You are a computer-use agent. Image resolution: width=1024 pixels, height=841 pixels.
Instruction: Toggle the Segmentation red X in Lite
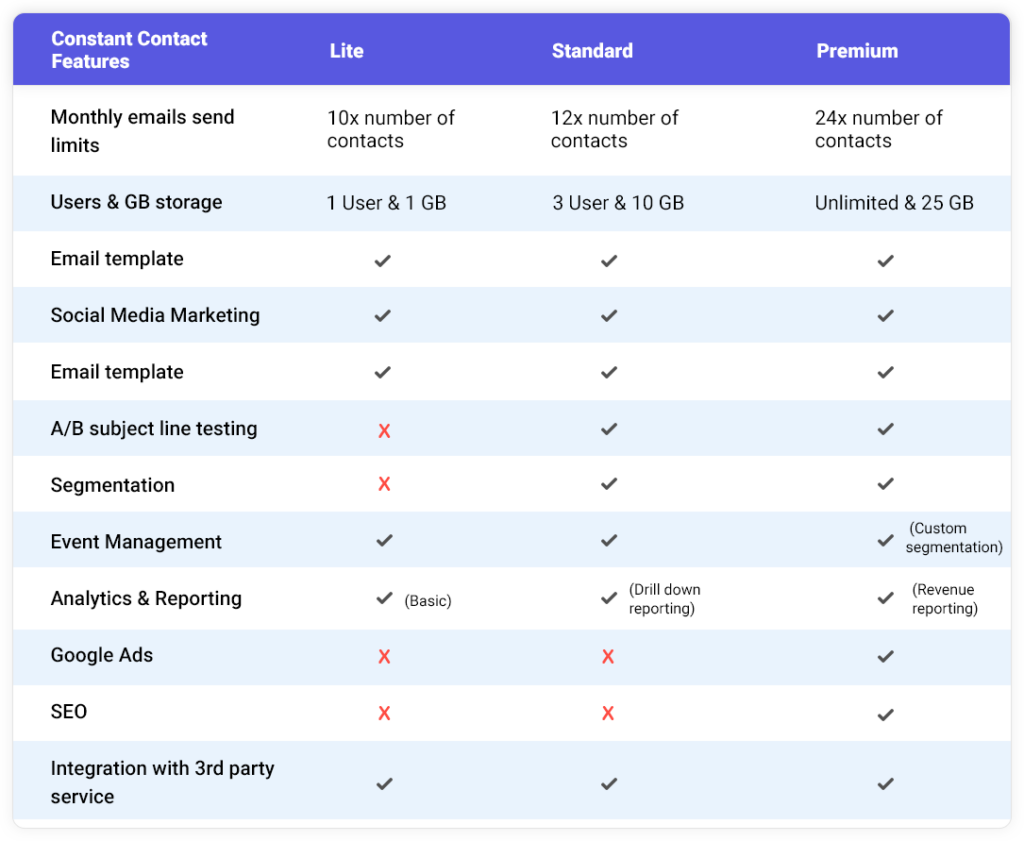pyautogui.click(x=384, y=483)
